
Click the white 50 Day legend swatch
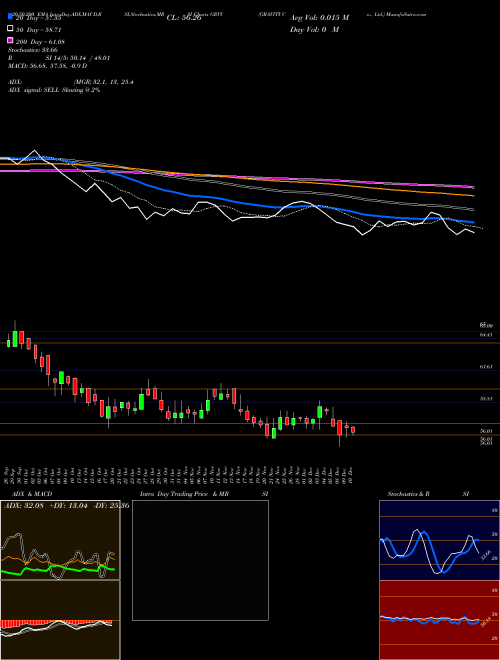pyautogui.click(x=10, y=29)
